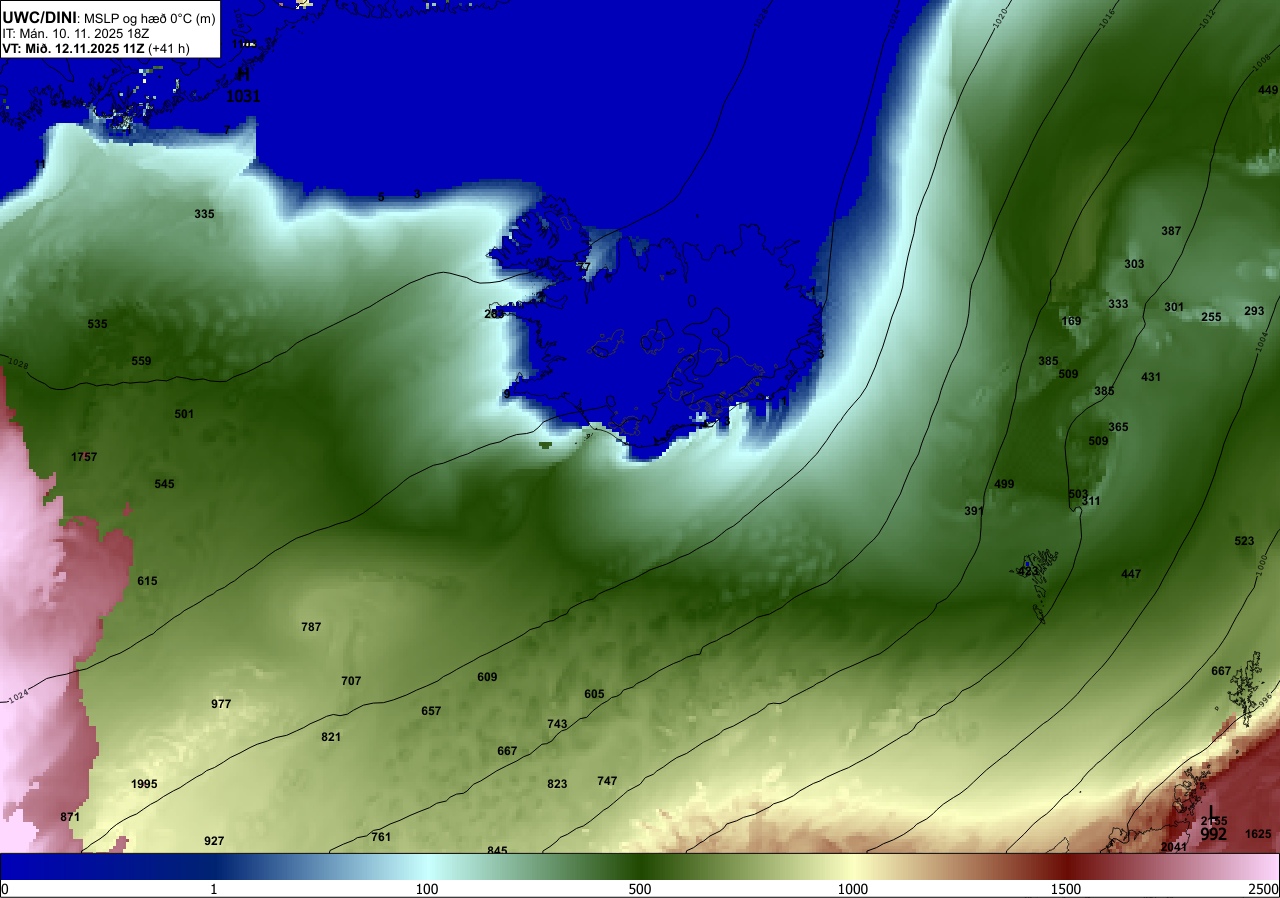This screenshot has height=898, width=1280.
Task: Click the map value 387
Action: pyautogui.click(x=1171, y=231)
